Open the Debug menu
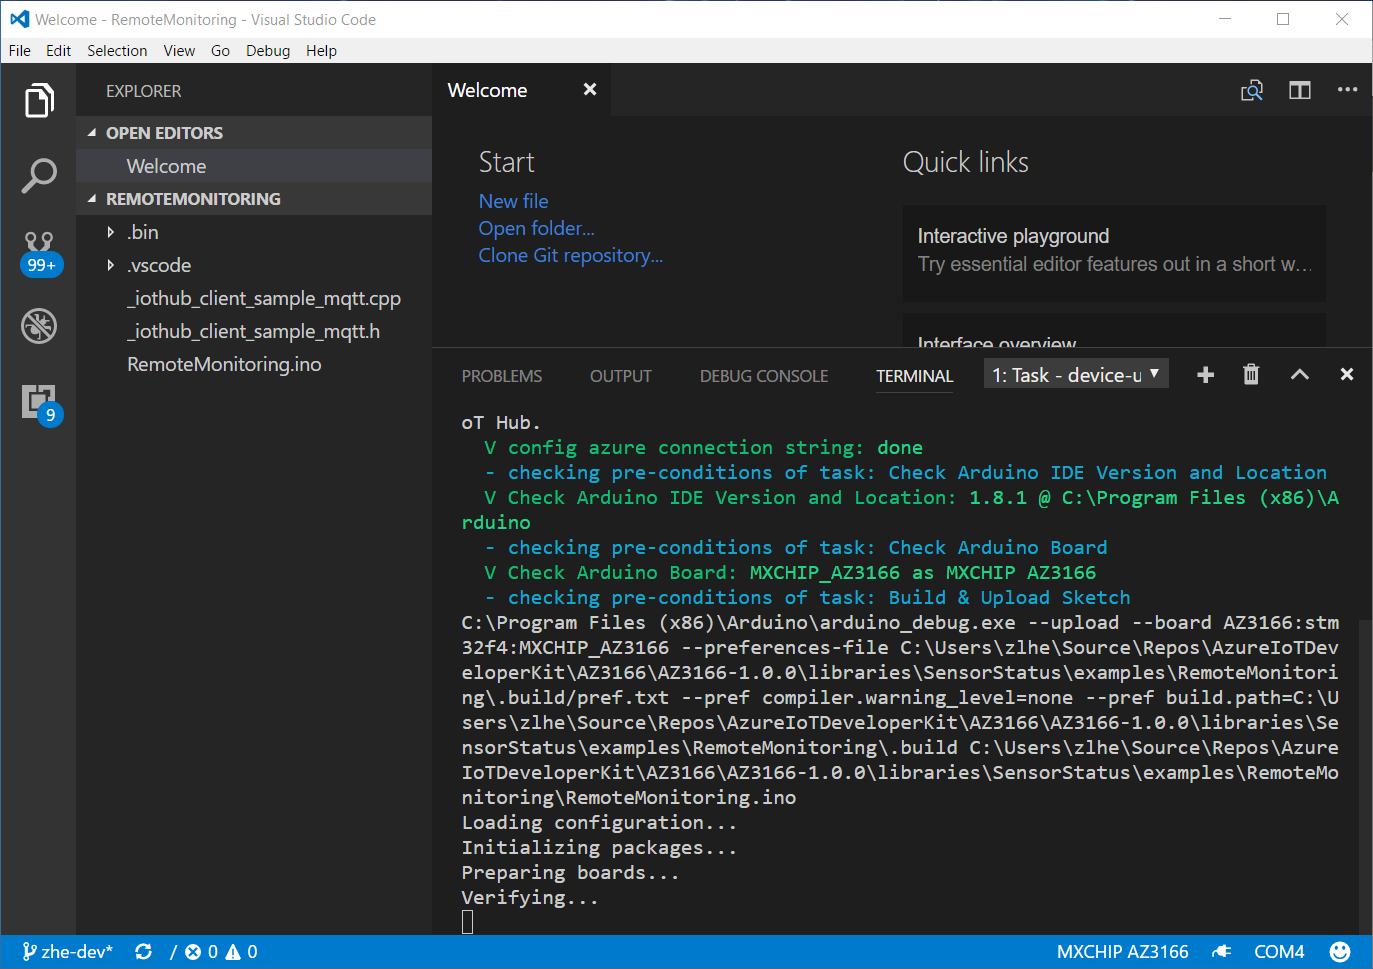Image resolution: width=1373 pixels, height=969 pixels. 268,51
